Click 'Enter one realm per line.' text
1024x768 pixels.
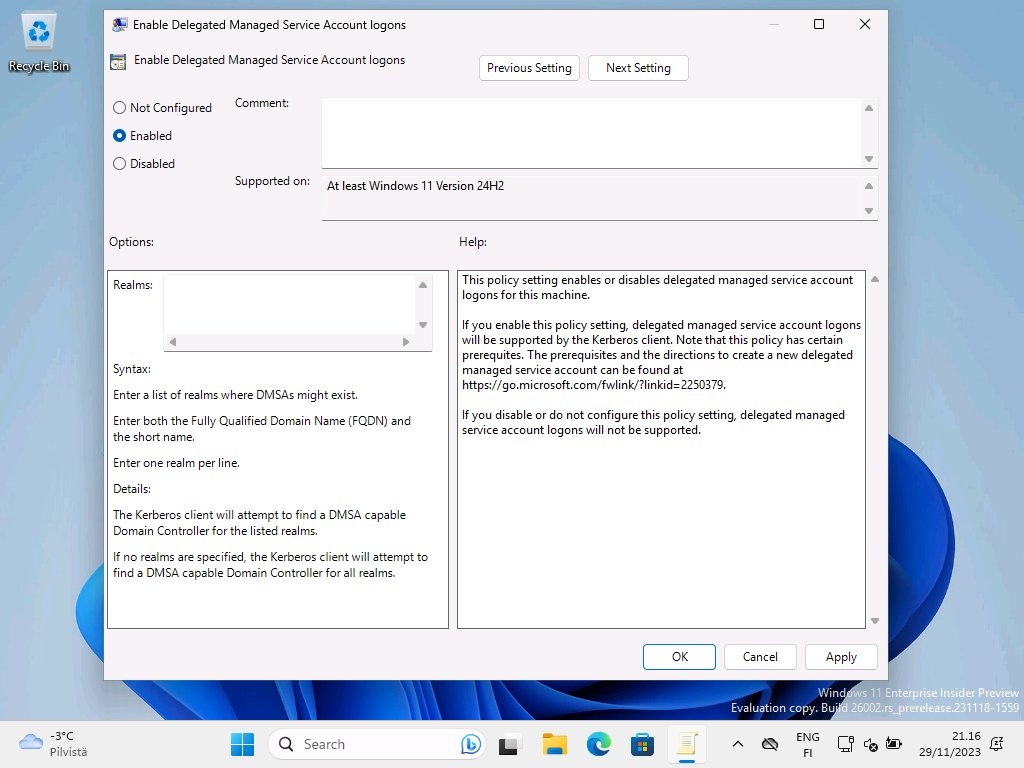[176, 463]
